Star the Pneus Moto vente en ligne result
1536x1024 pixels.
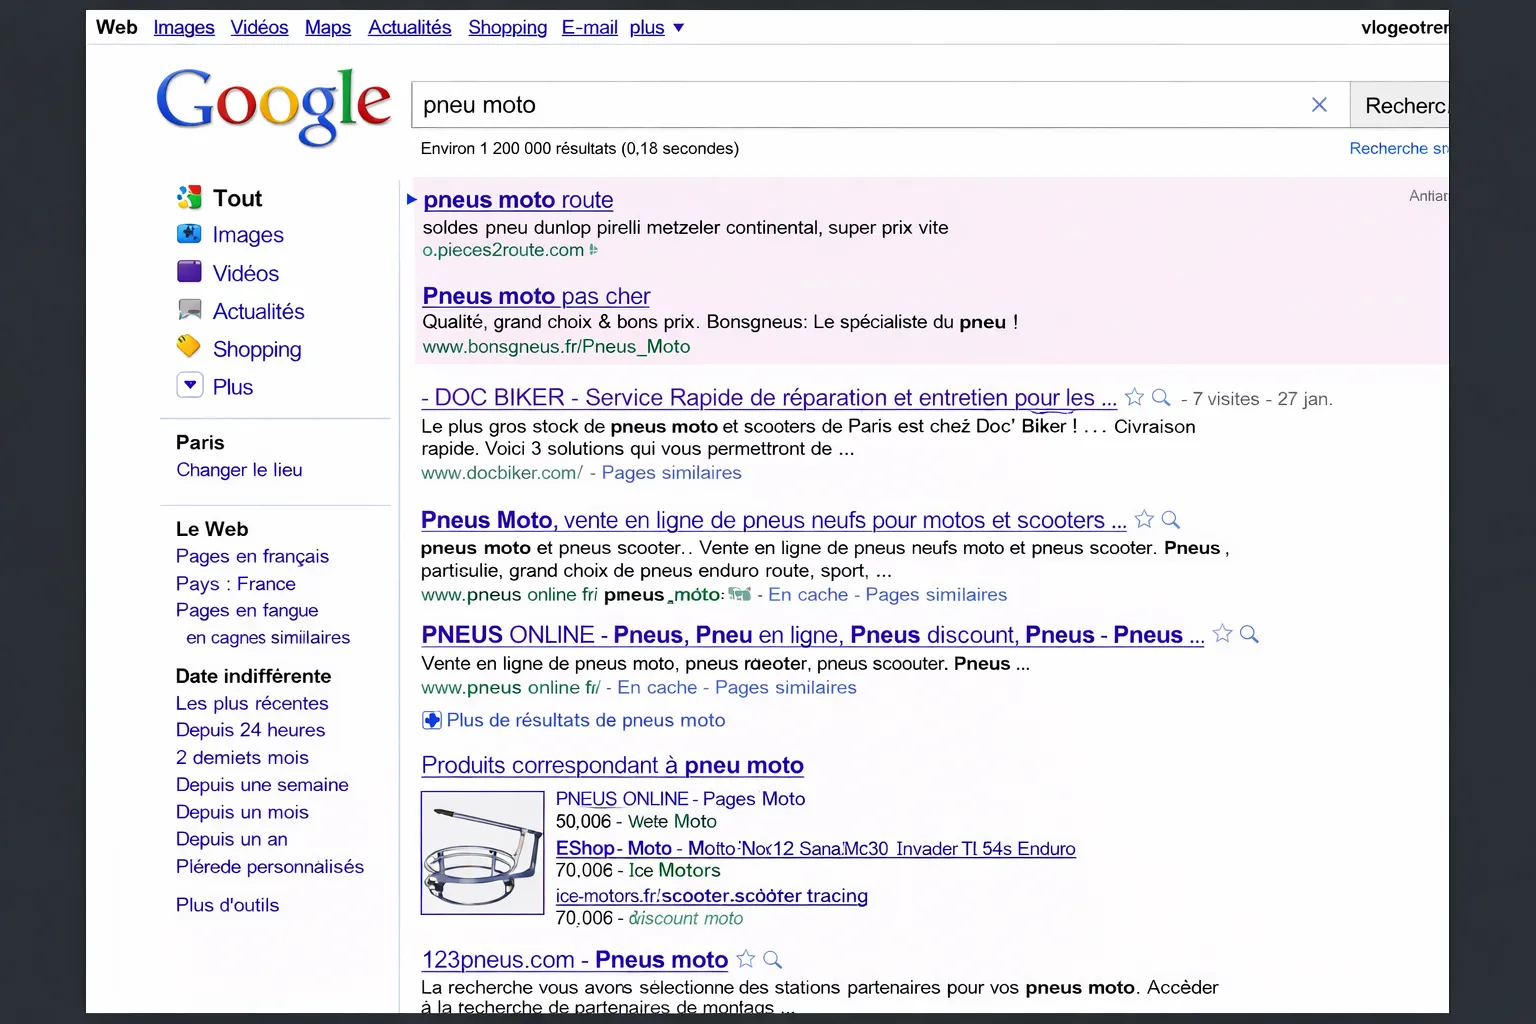coord(1144,519)
